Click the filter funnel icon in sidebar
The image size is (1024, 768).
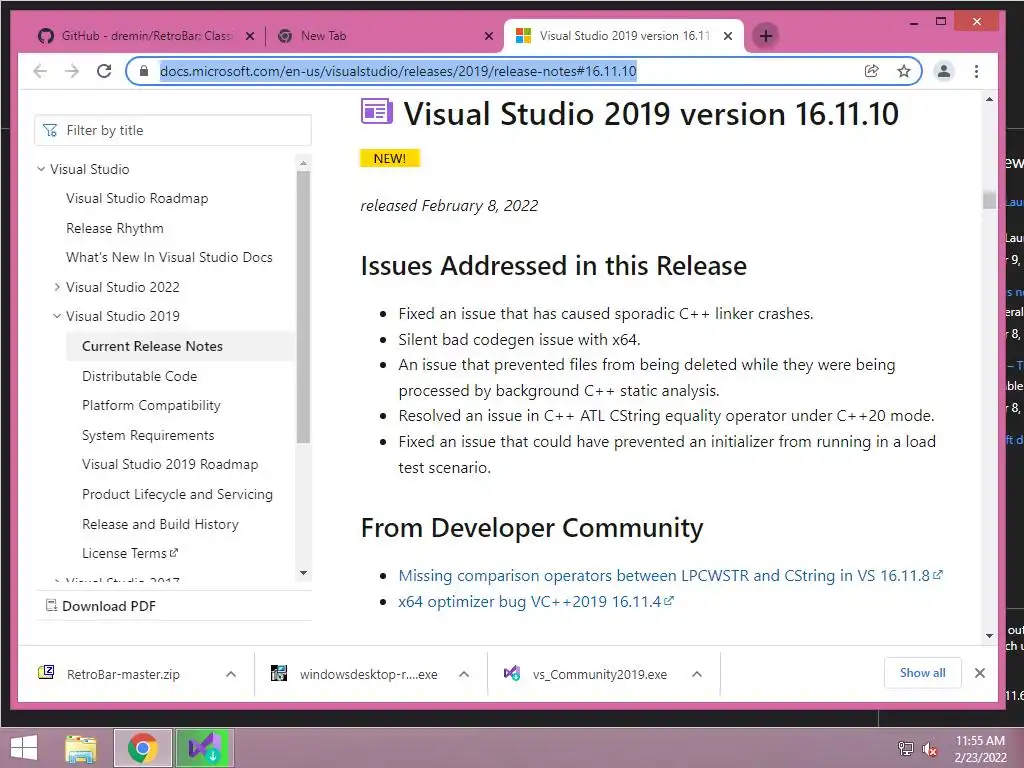(x=50, y=131)
